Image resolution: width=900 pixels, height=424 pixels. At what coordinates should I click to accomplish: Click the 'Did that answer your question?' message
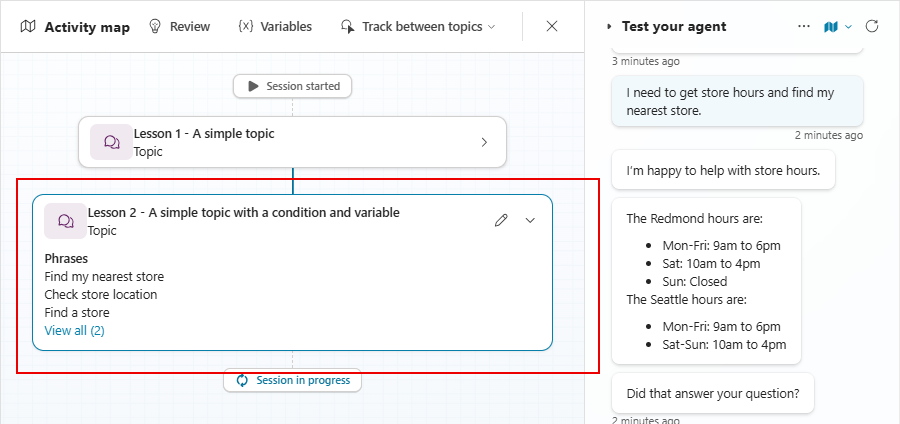tap(712, 393)
